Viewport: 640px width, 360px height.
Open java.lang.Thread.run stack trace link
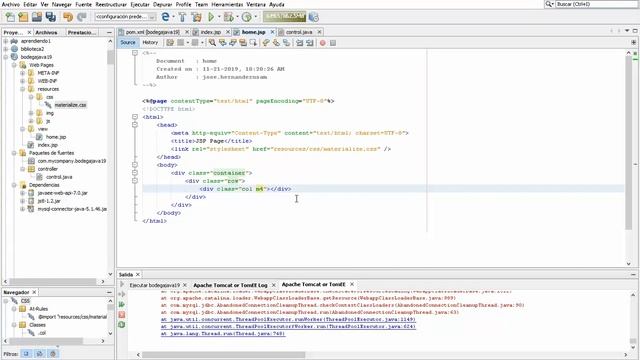point(223,333)
